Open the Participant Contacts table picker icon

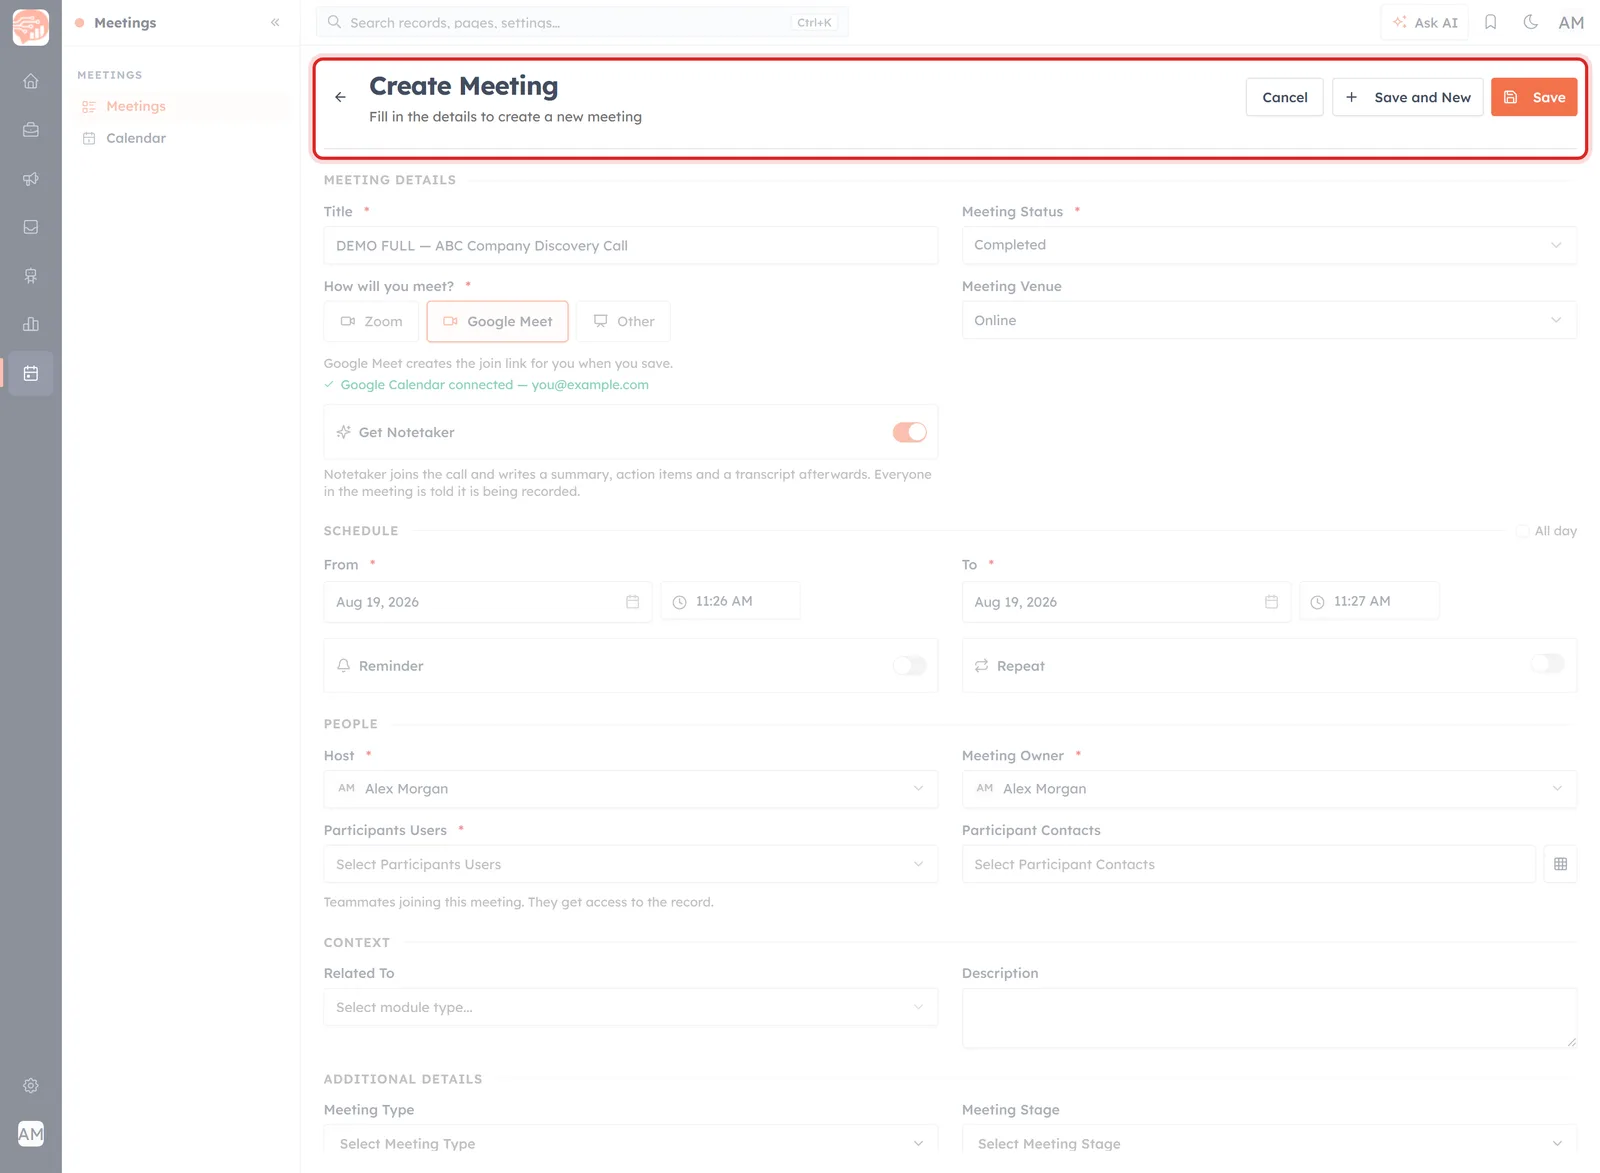(x=1560, y=864)
